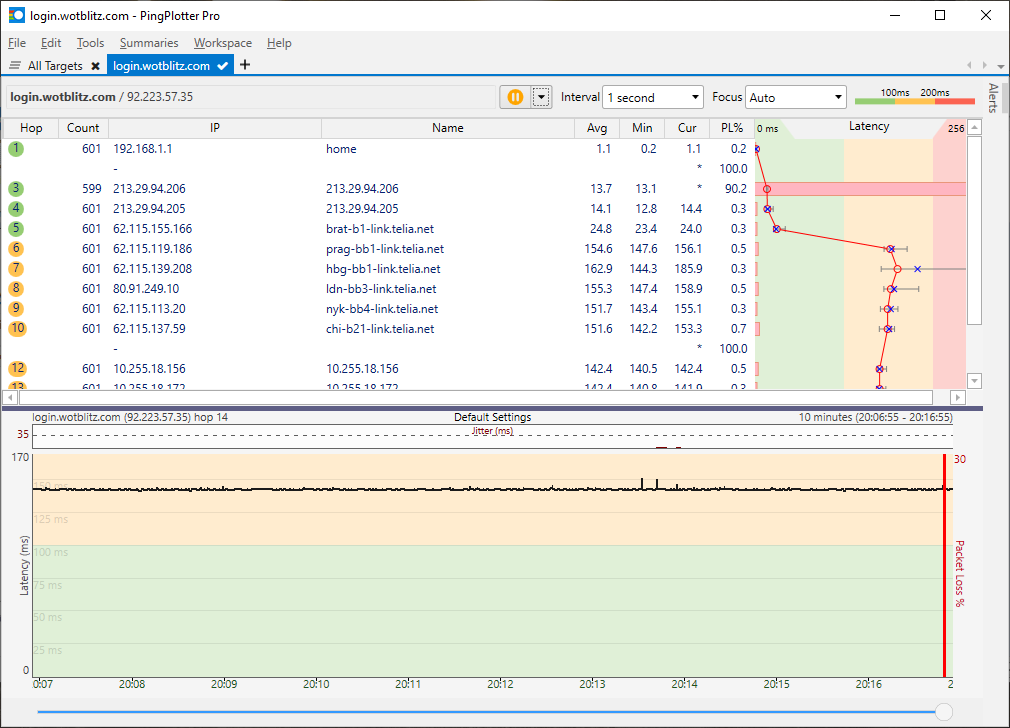Open the dropdown arrow beside pause button

[x=541, y=97]
